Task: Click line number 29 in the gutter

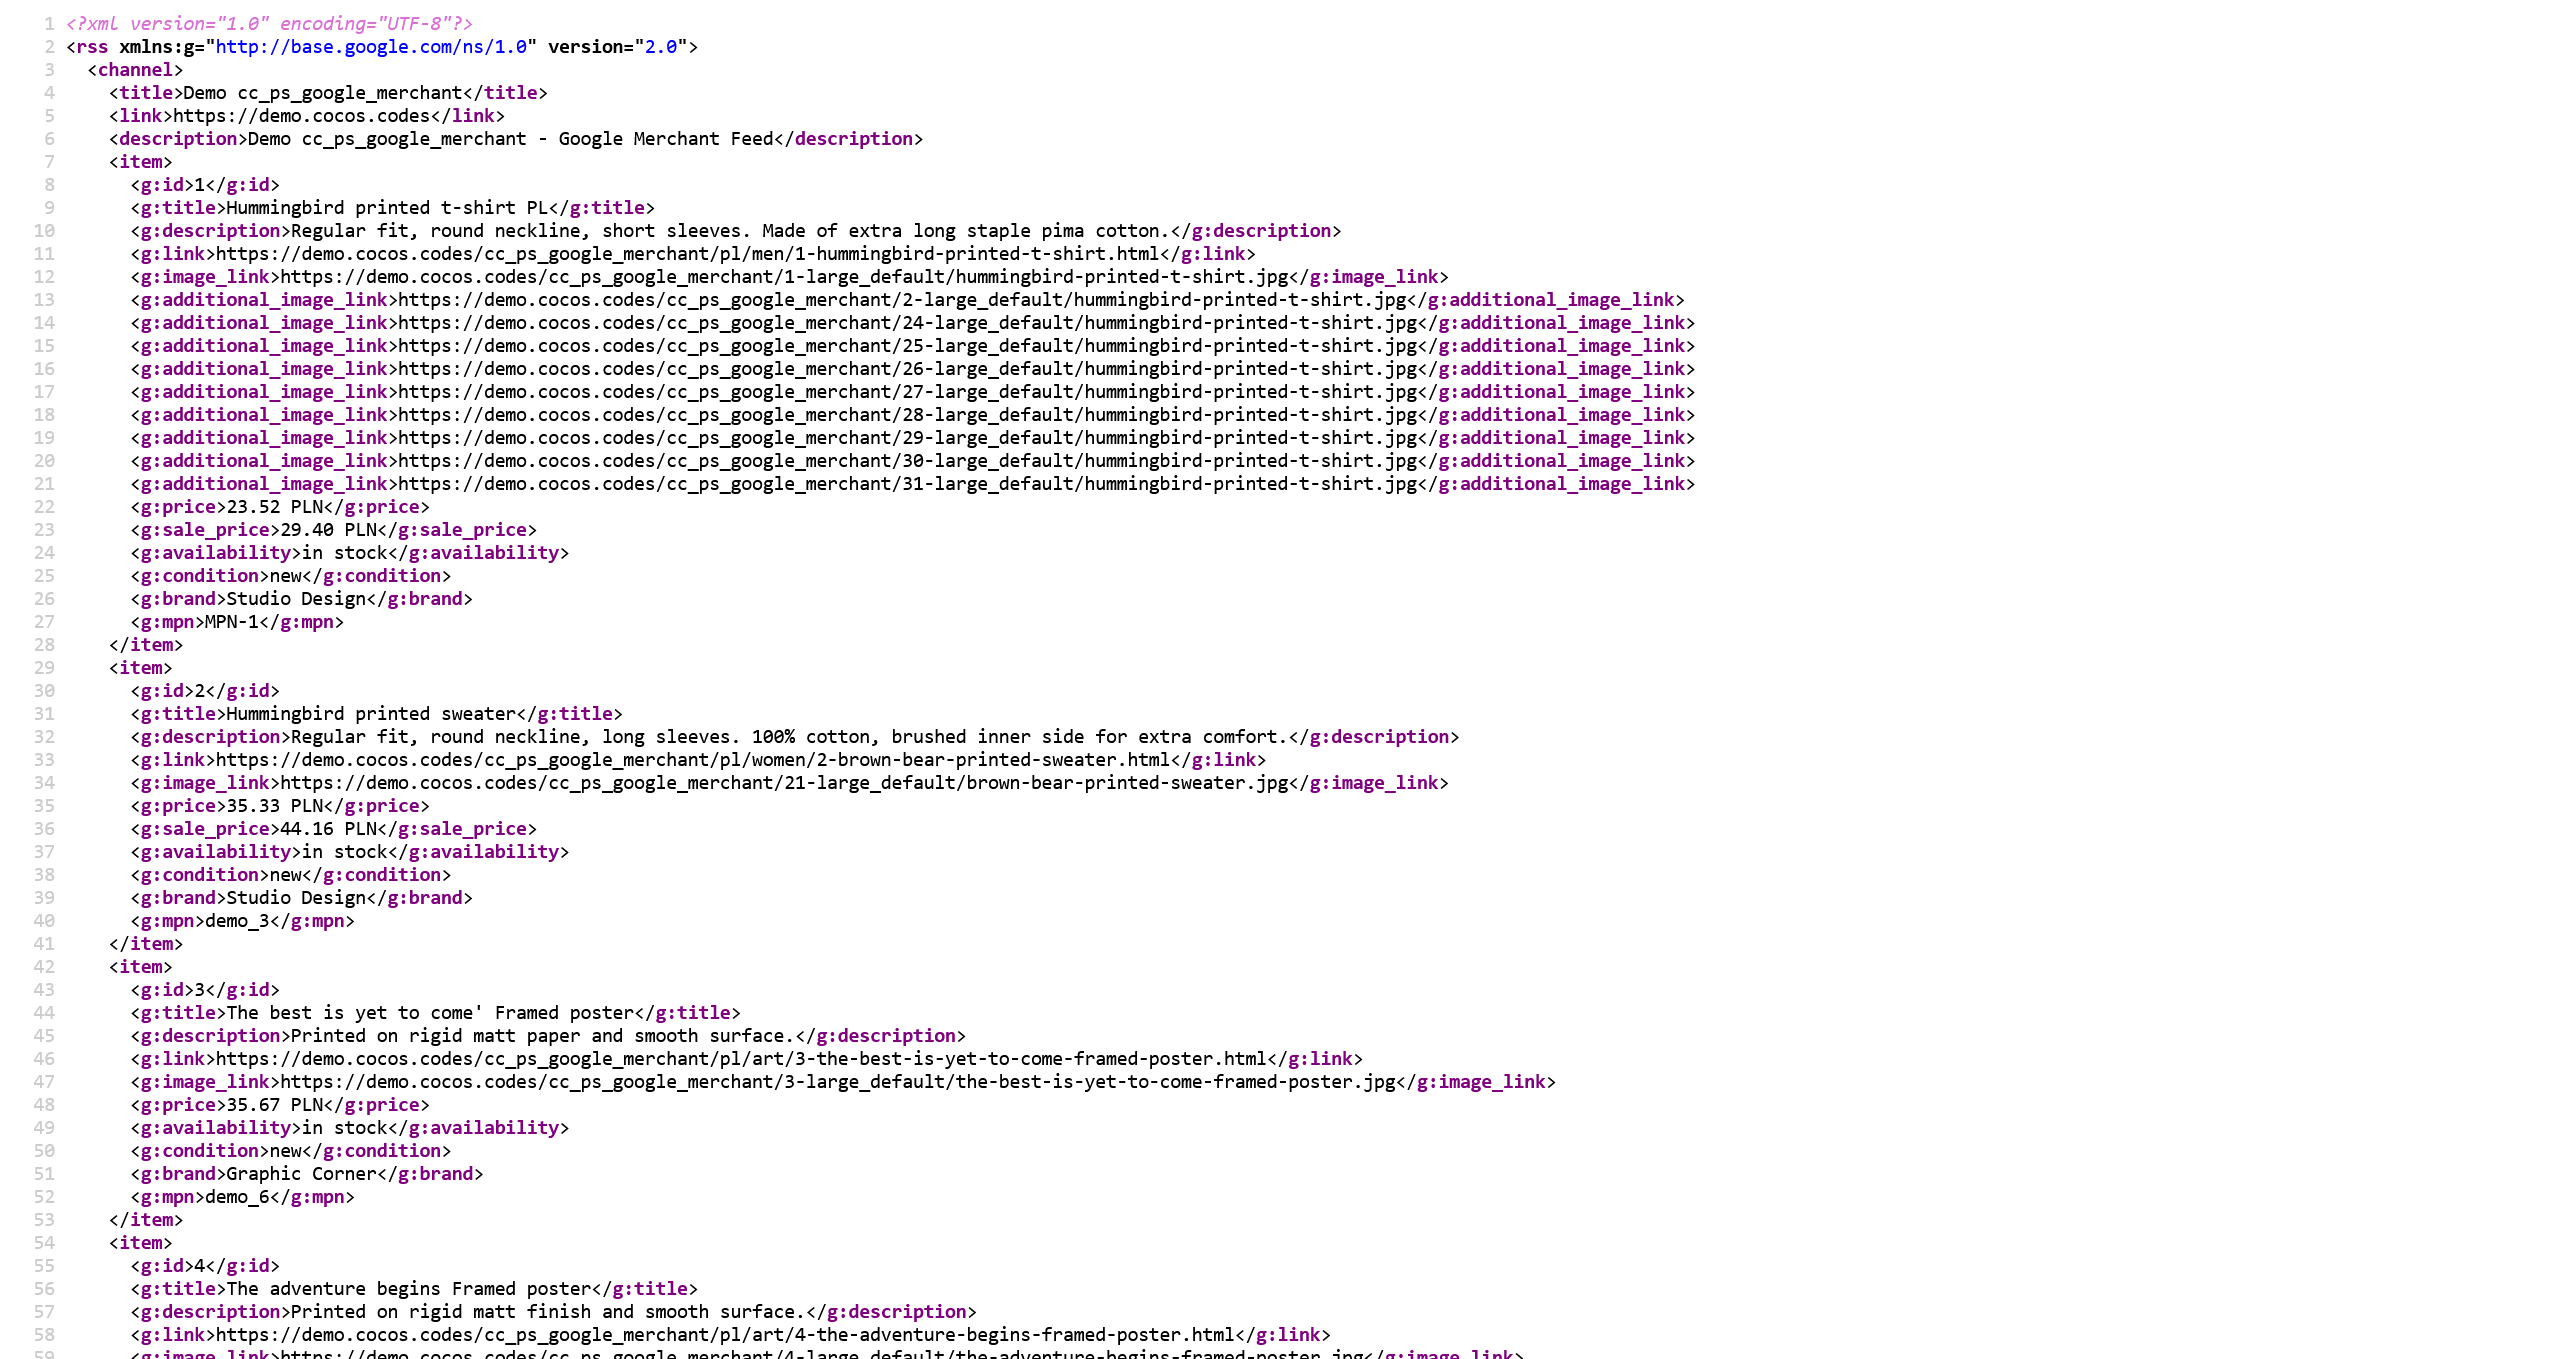Action: coord(44,668)
